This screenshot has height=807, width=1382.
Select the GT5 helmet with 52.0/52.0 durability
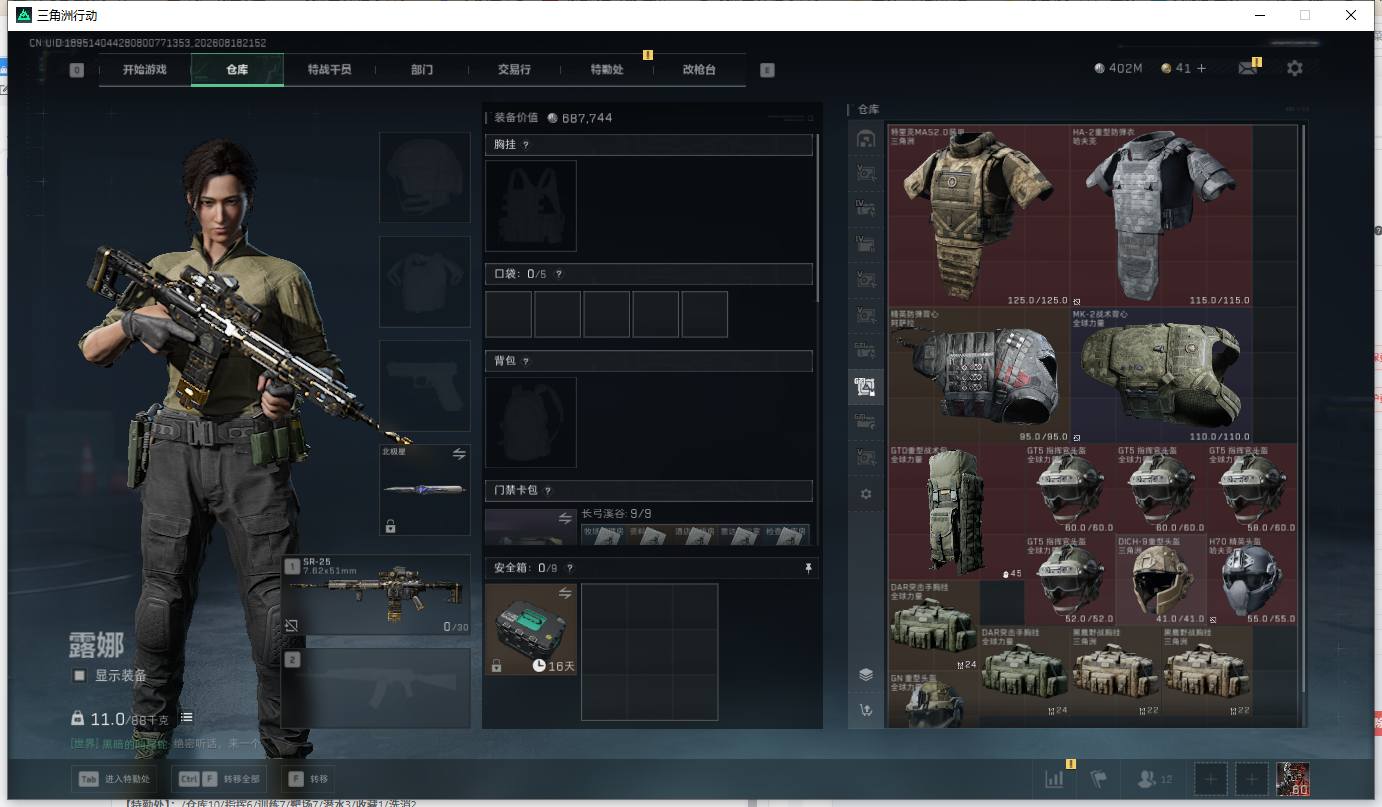[1070, 580]
